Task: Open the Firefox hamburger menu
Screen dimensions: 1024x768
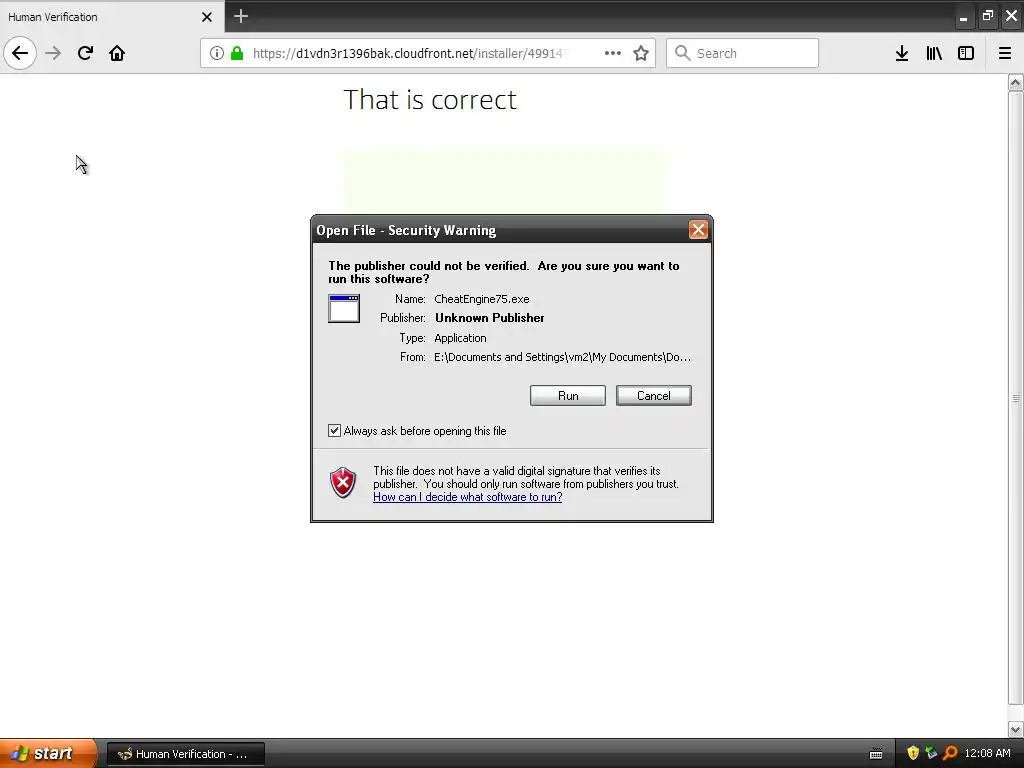Action: click(x=1005, y=53)
